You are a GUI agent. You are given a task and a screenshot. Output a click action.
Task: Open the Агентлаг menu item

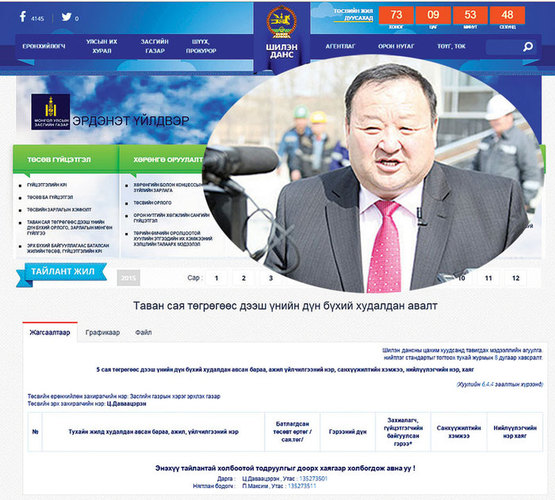[x=340, y=46]
